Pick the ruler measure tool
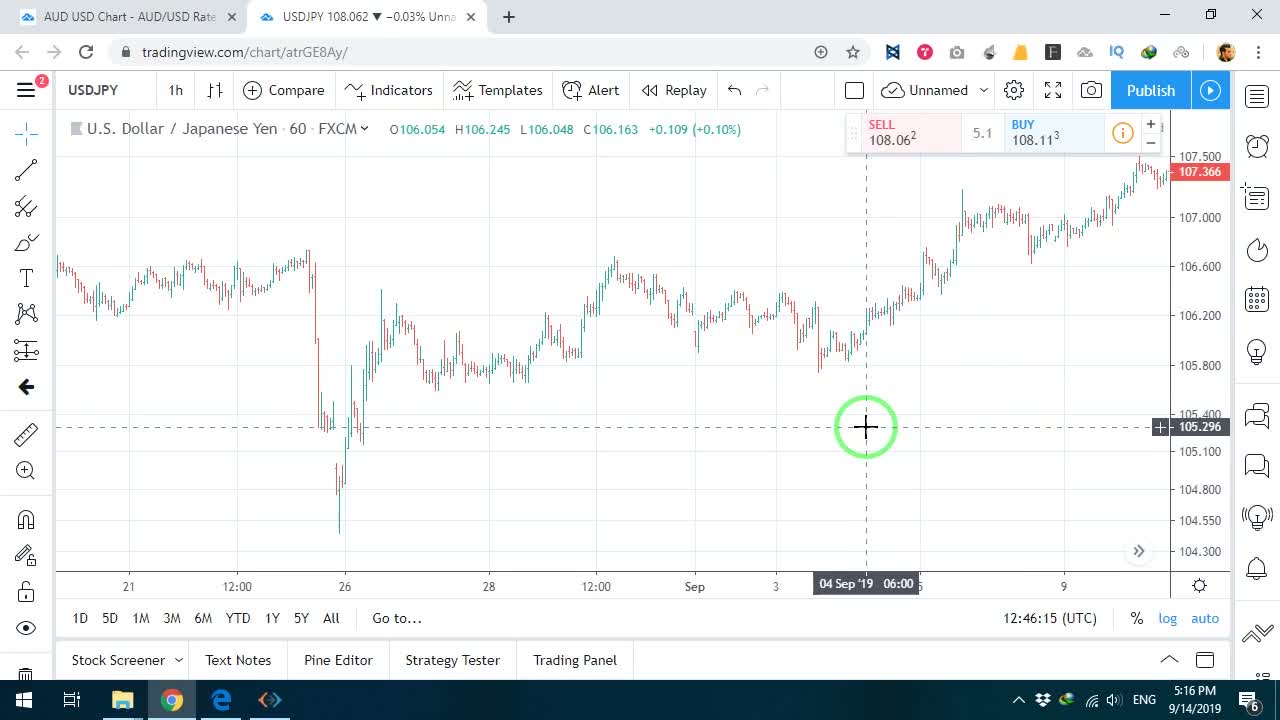 (26, 434)
